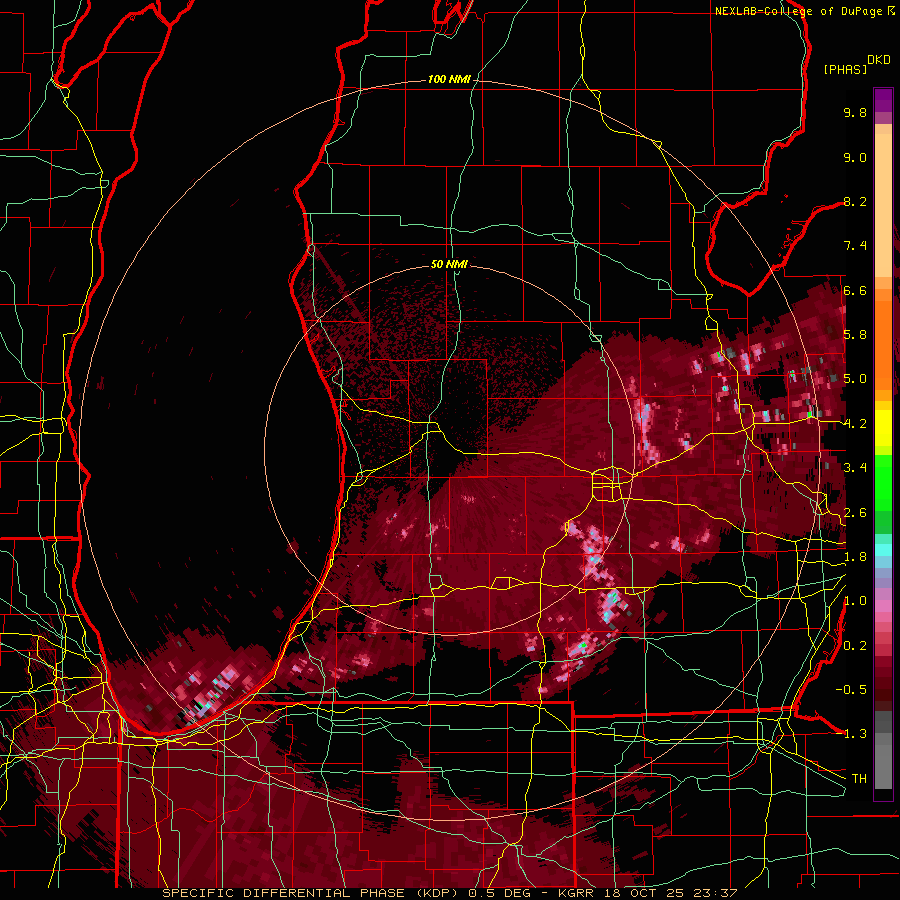900x900 pixels.
Task: Click the DKD label above color scale
Action: click(x=879, y=60)
